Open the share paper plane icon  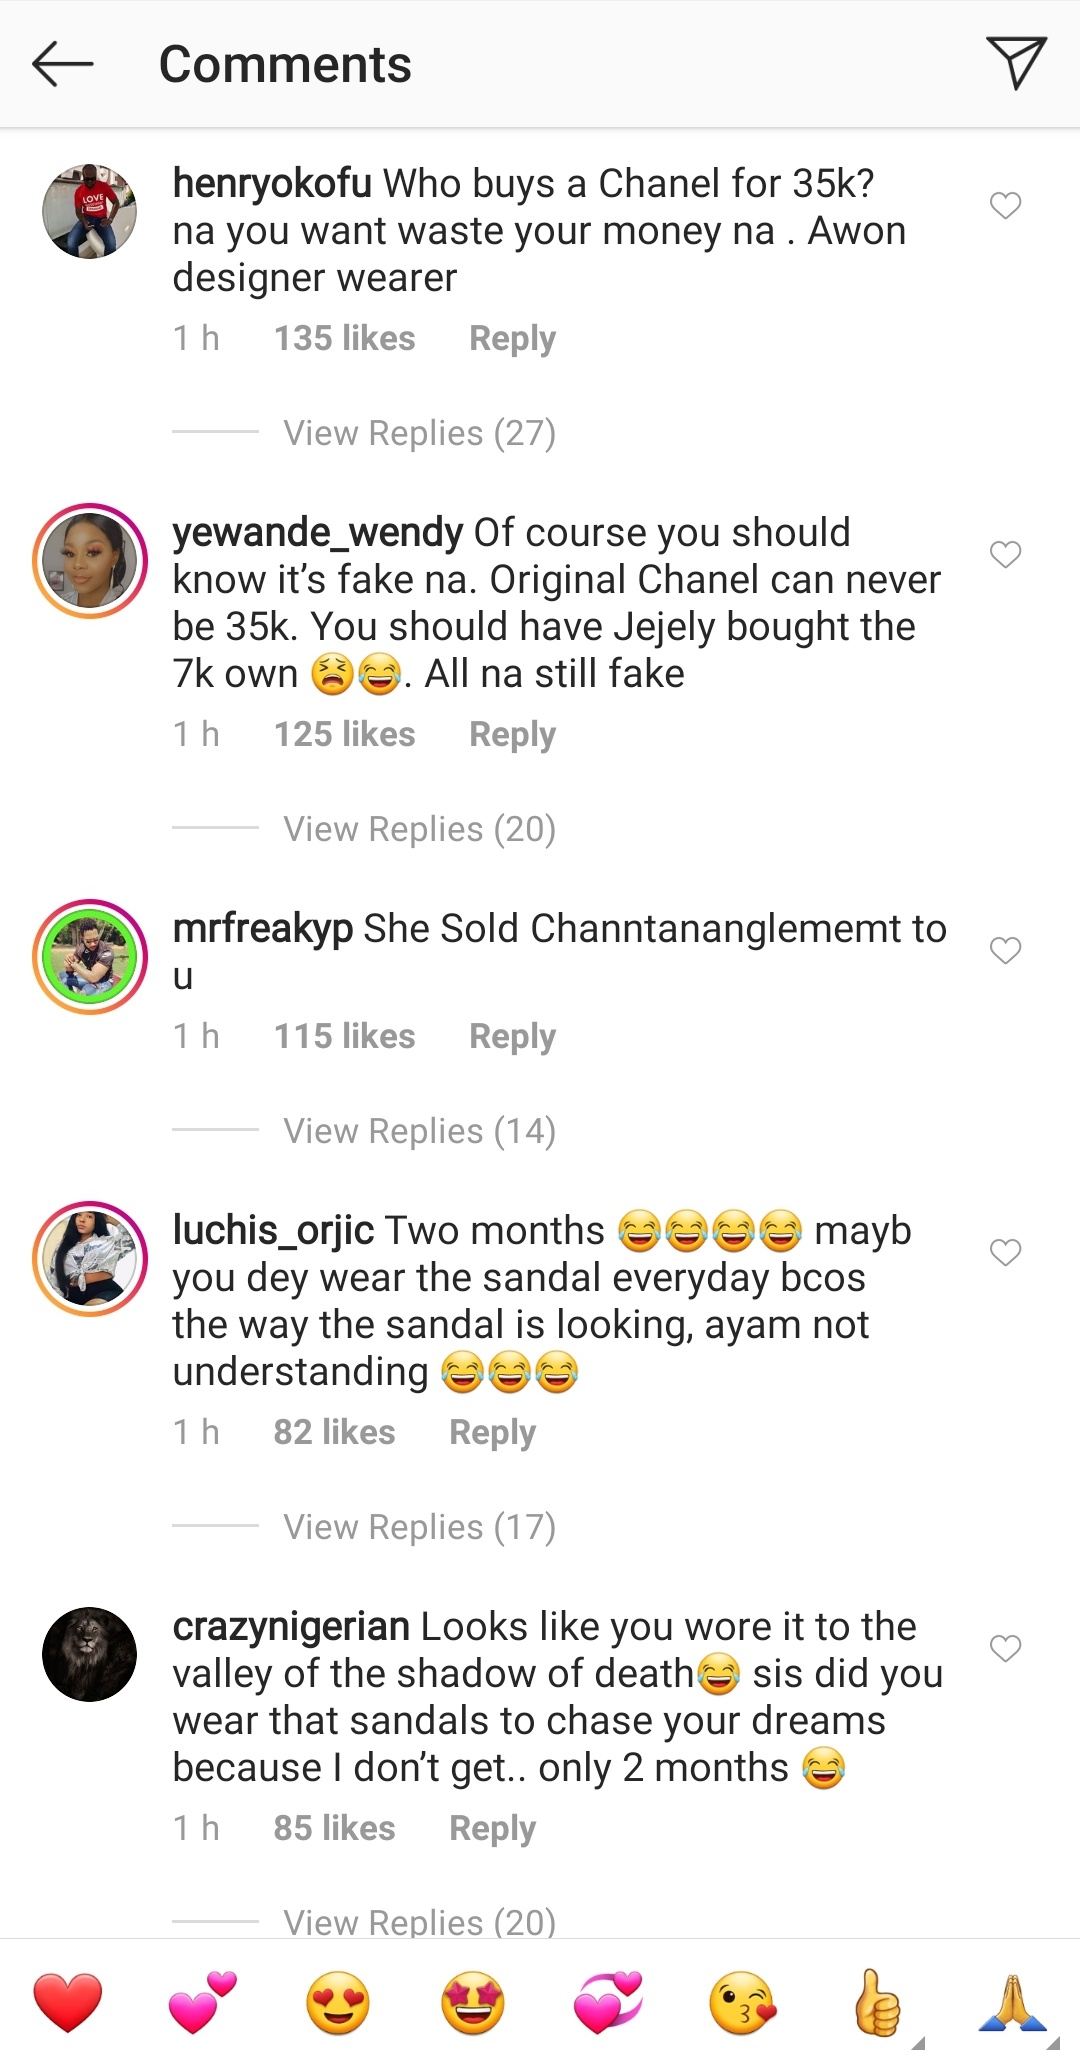(x=1015, y=62)
